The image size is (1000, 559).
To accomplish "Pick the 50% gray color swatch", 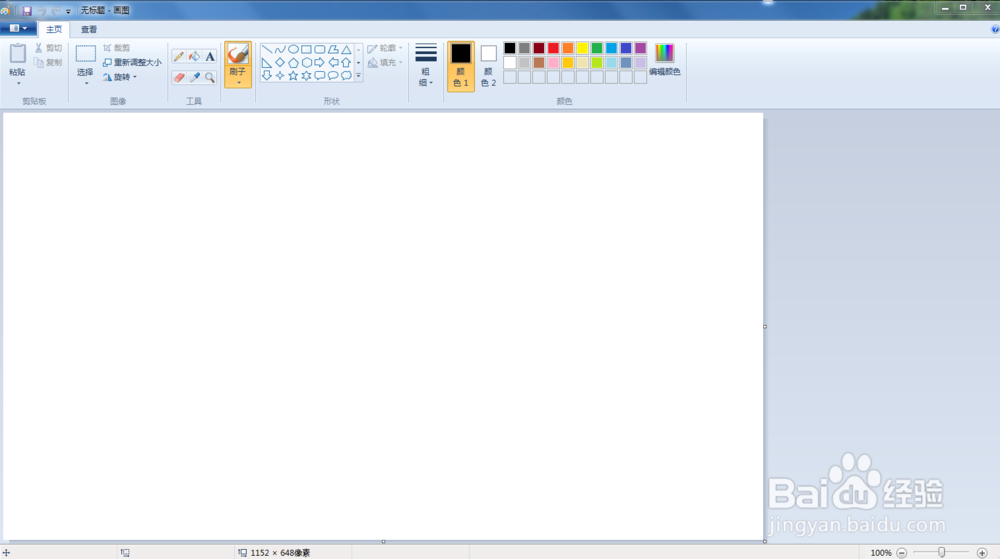I will 524,48.
